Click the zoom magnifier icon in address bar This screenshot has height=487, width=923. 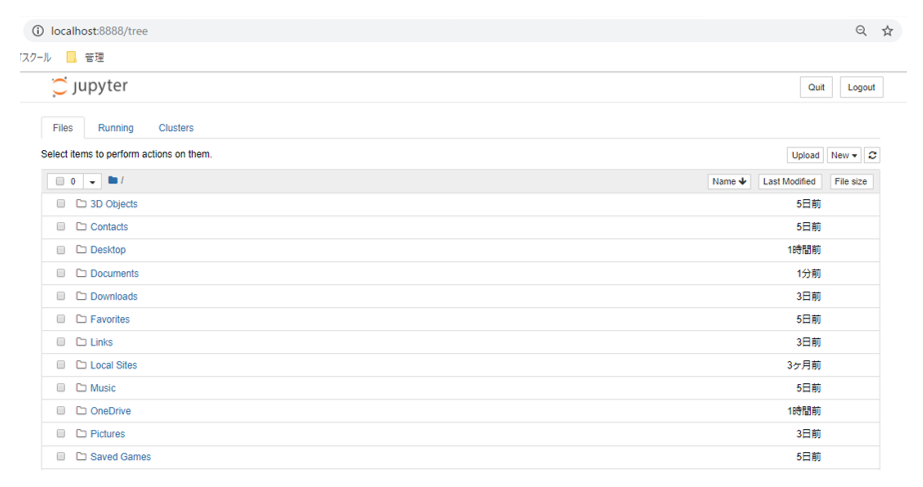click(x=861, y=31)
